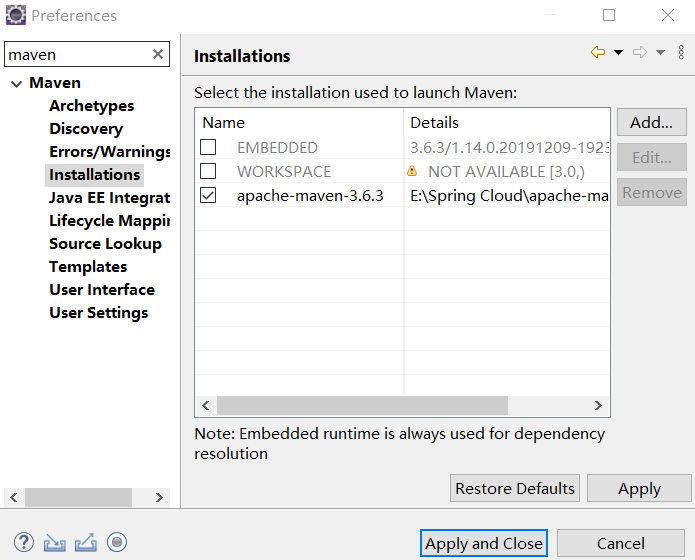The image size is (695, 560).
Task: Open Java EE Integration preference page
Action: 109,198
